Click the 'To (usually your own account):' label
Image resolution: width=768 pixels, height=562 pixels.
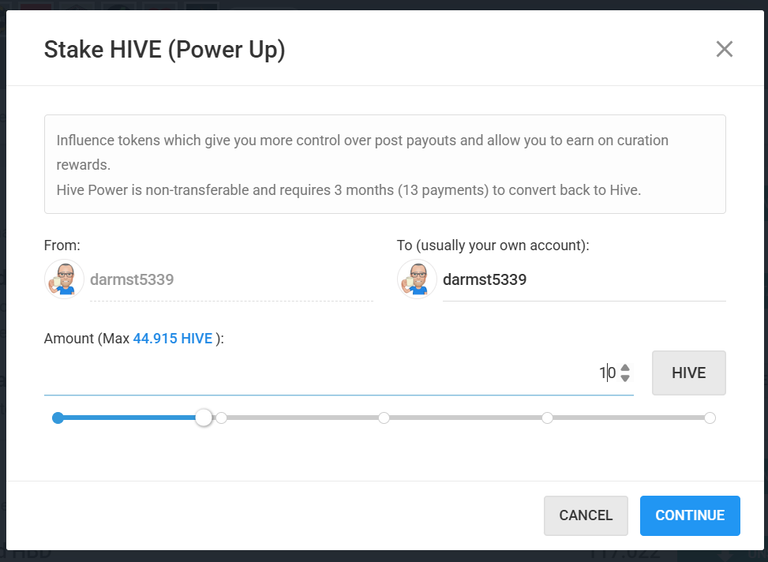(493, 245)
